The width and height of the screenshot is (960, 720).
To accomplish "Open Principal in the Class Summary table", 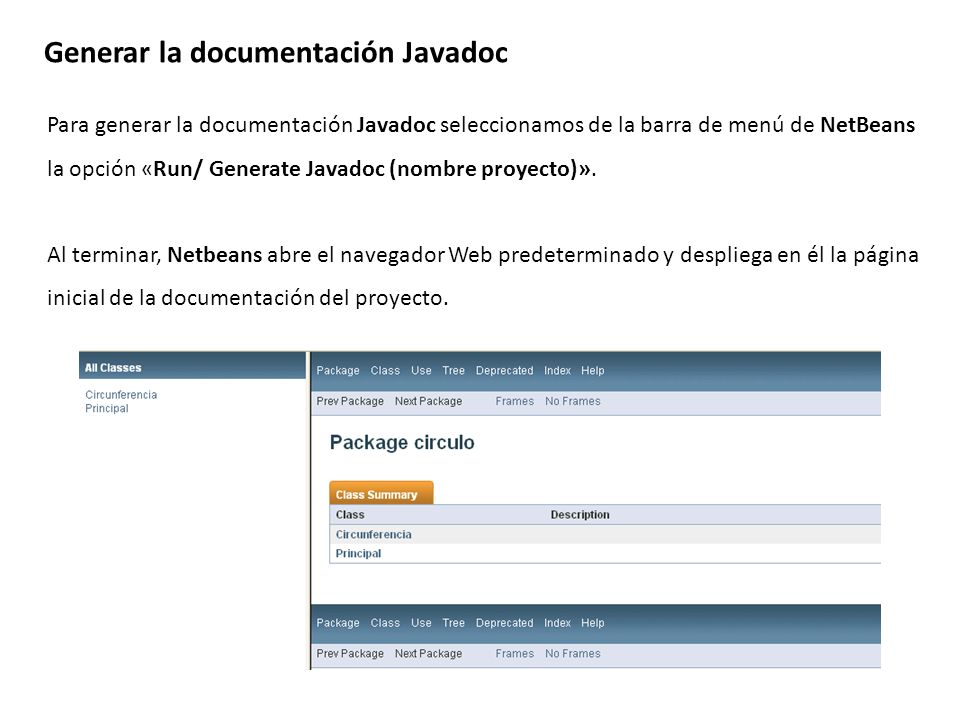I will [x=358, y=553].
